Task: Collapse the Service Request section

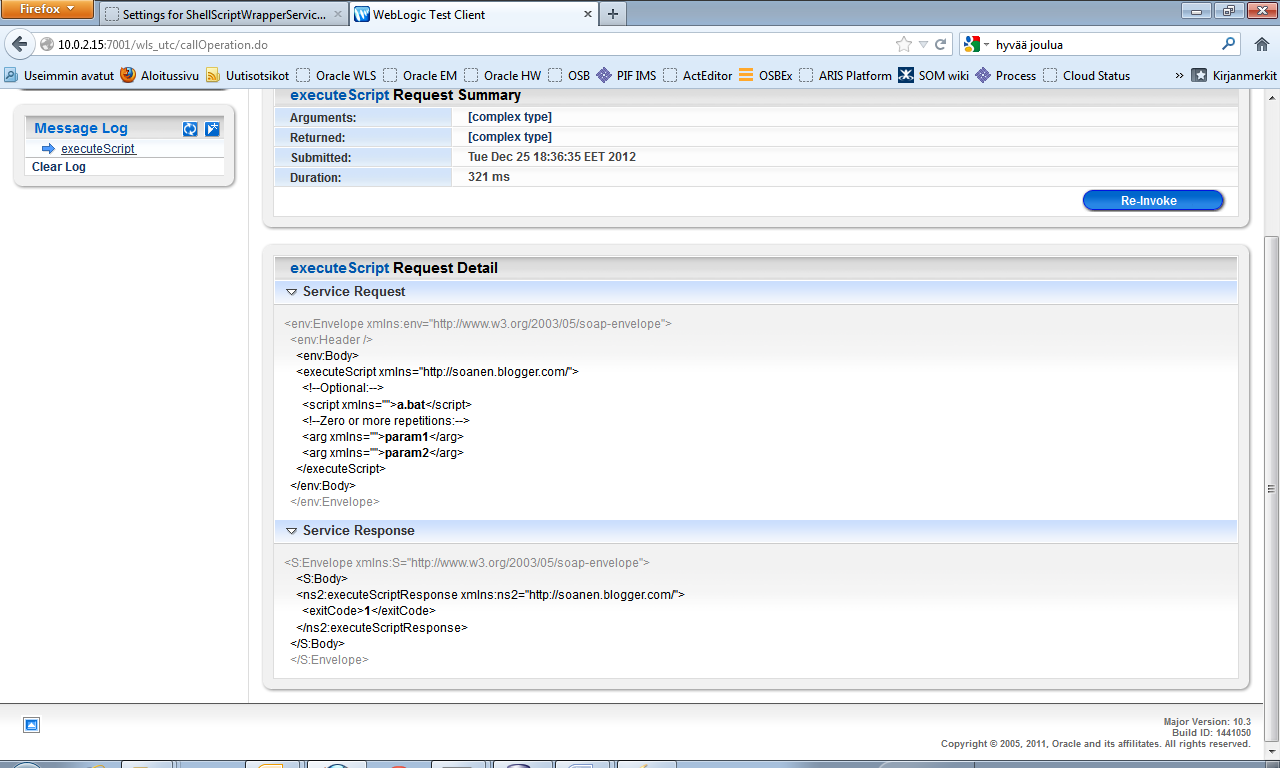Action: tap(291, 292)
